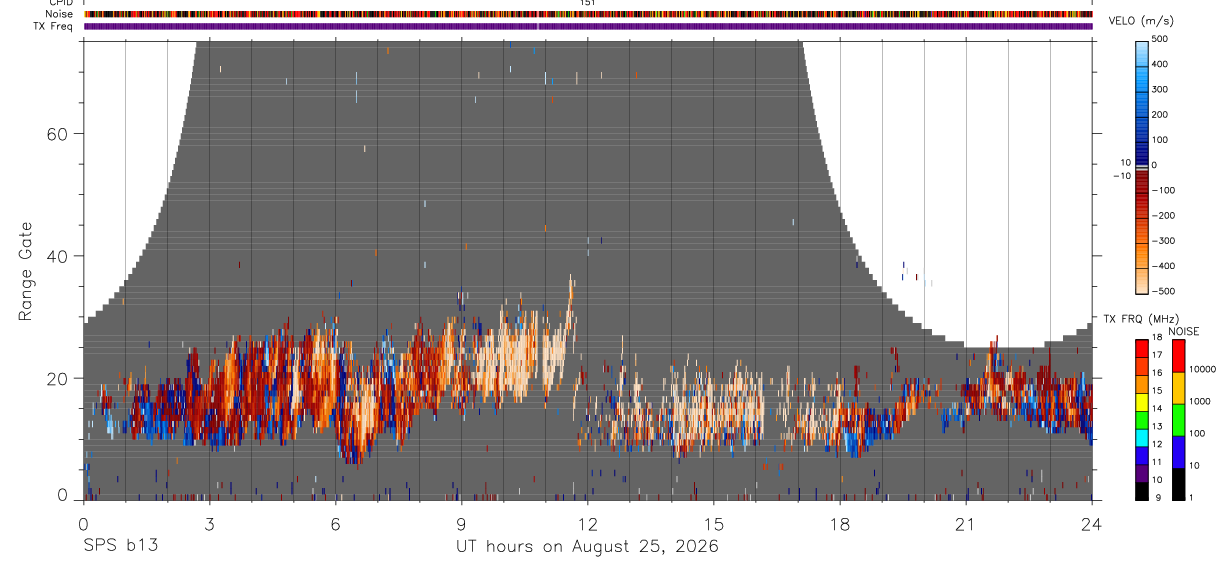Click the UT hours on August 25 title
1228x567 pixels.
(587, 547)
